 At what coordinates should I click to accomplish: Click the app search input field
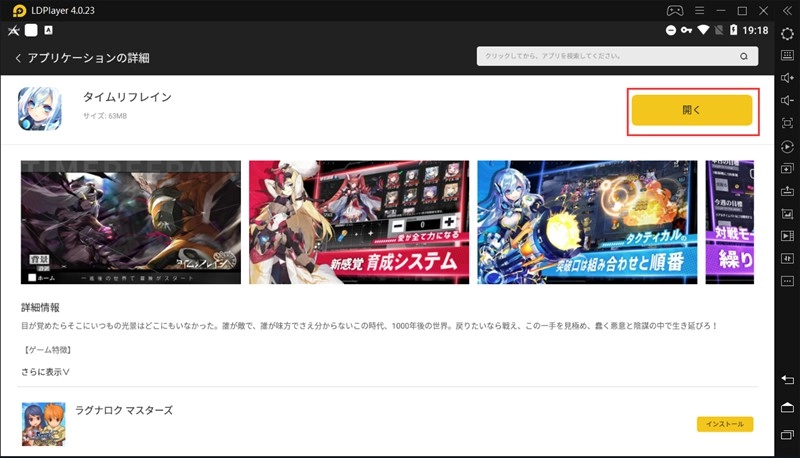617,56
